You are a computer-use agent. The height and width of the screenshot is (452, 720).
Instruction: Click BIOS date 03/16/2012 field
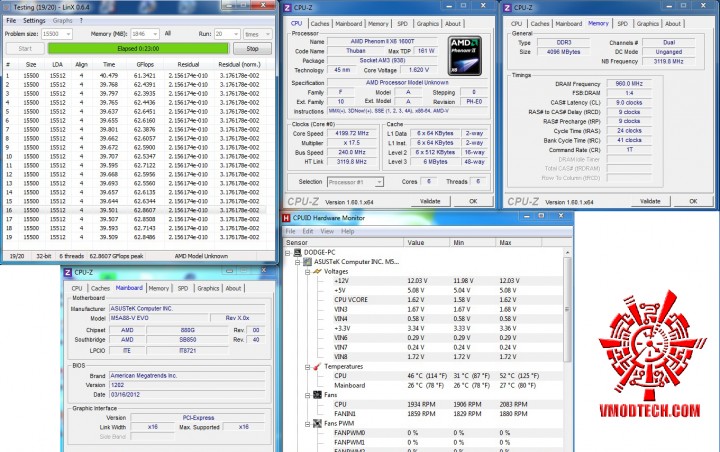click(187, 395)
